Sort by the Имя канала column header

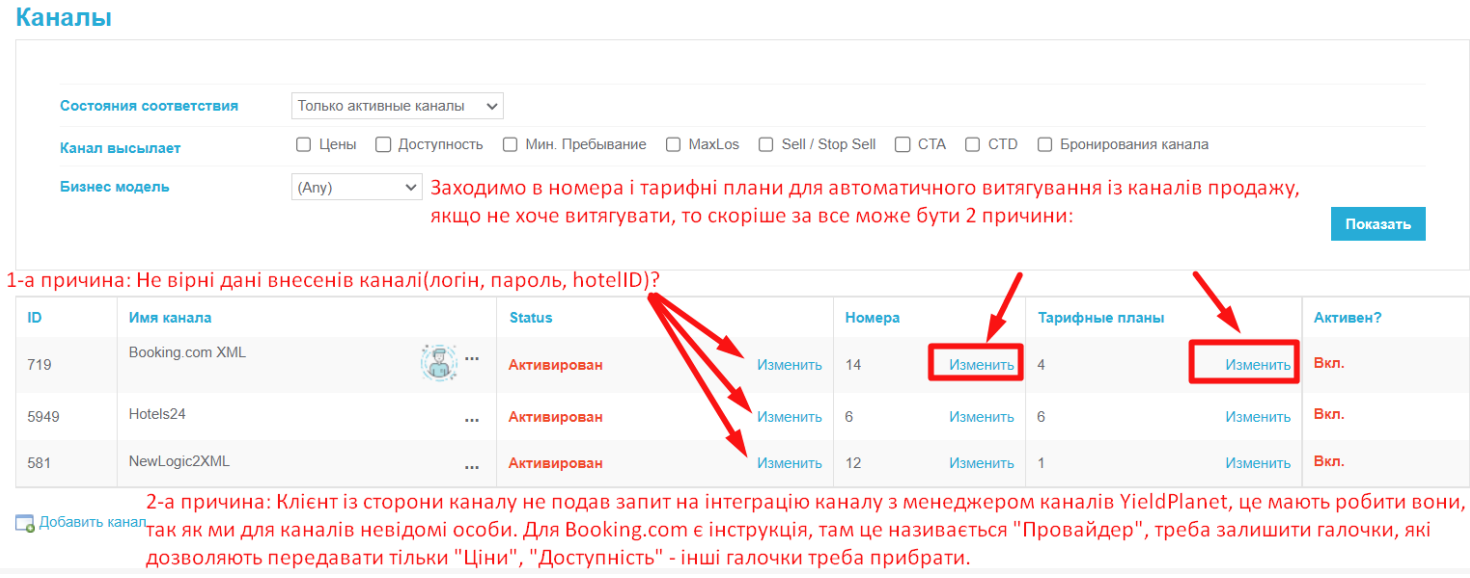170,318
